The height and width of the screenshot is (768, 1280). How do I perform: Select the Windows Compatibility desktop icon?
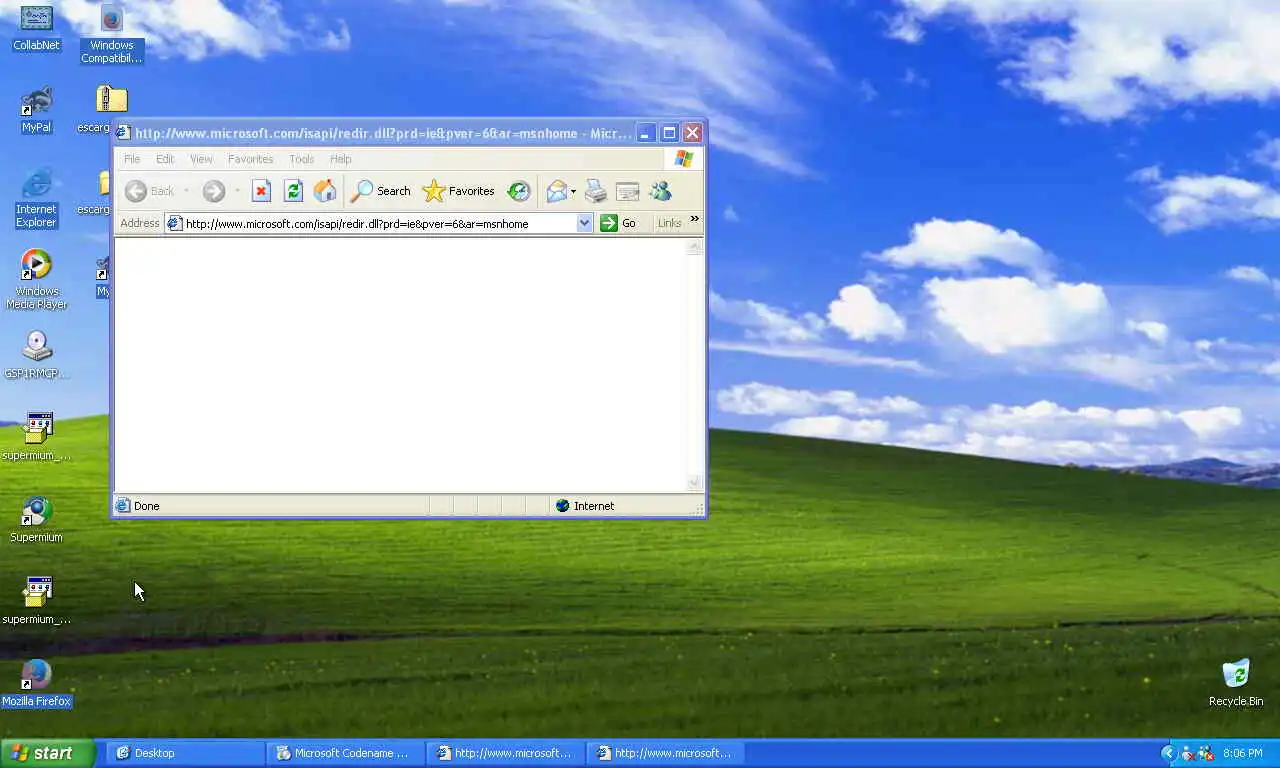112,34
